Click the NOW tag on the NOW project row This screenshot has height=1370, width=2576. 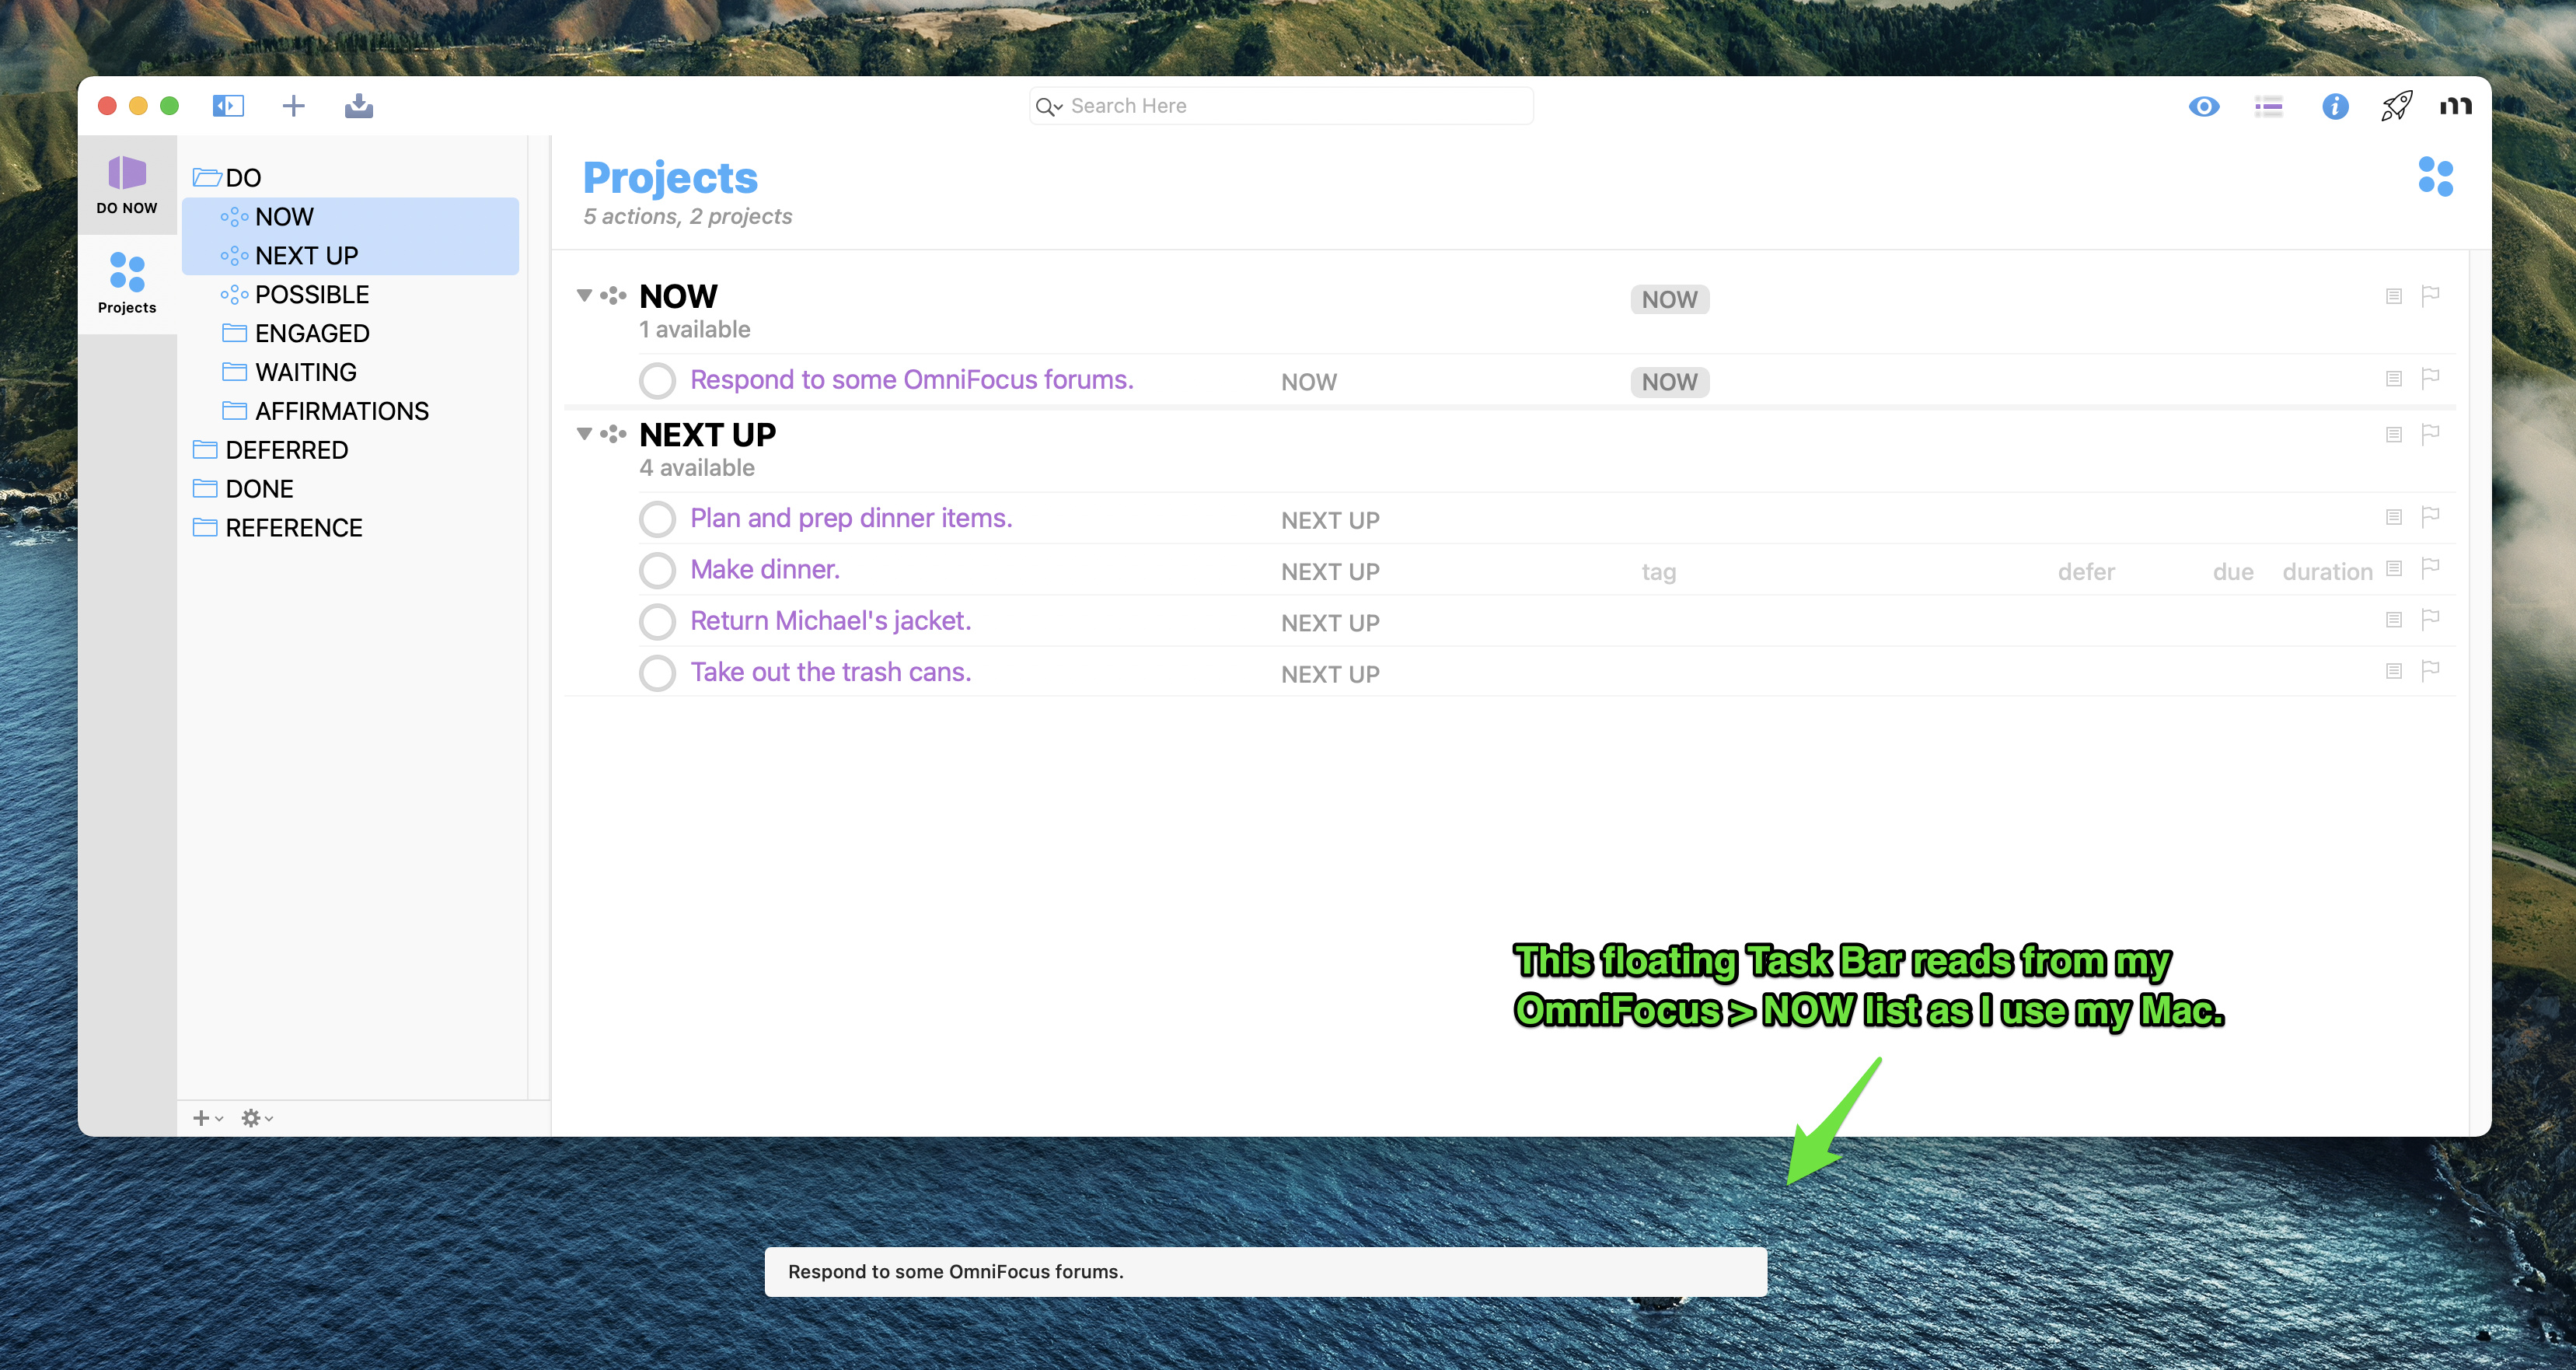point(1670,300)
